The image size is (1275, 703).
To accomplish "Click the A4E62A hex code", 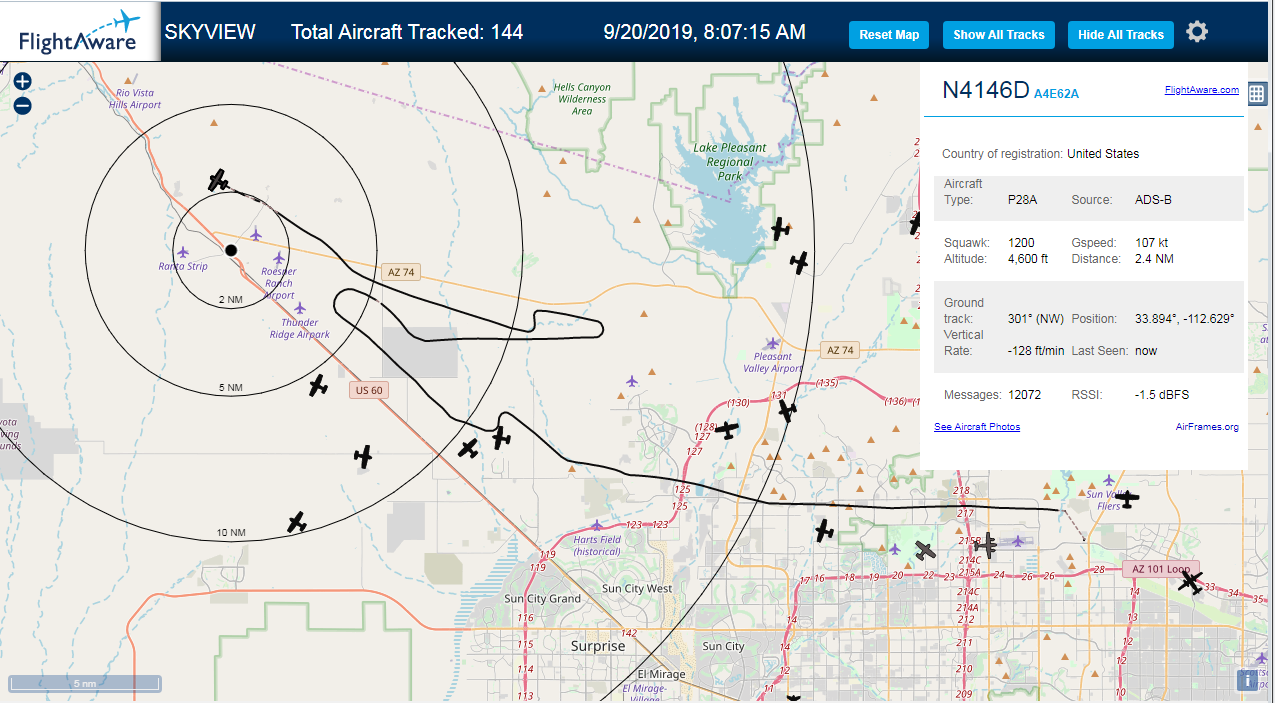I will 1056,94.
